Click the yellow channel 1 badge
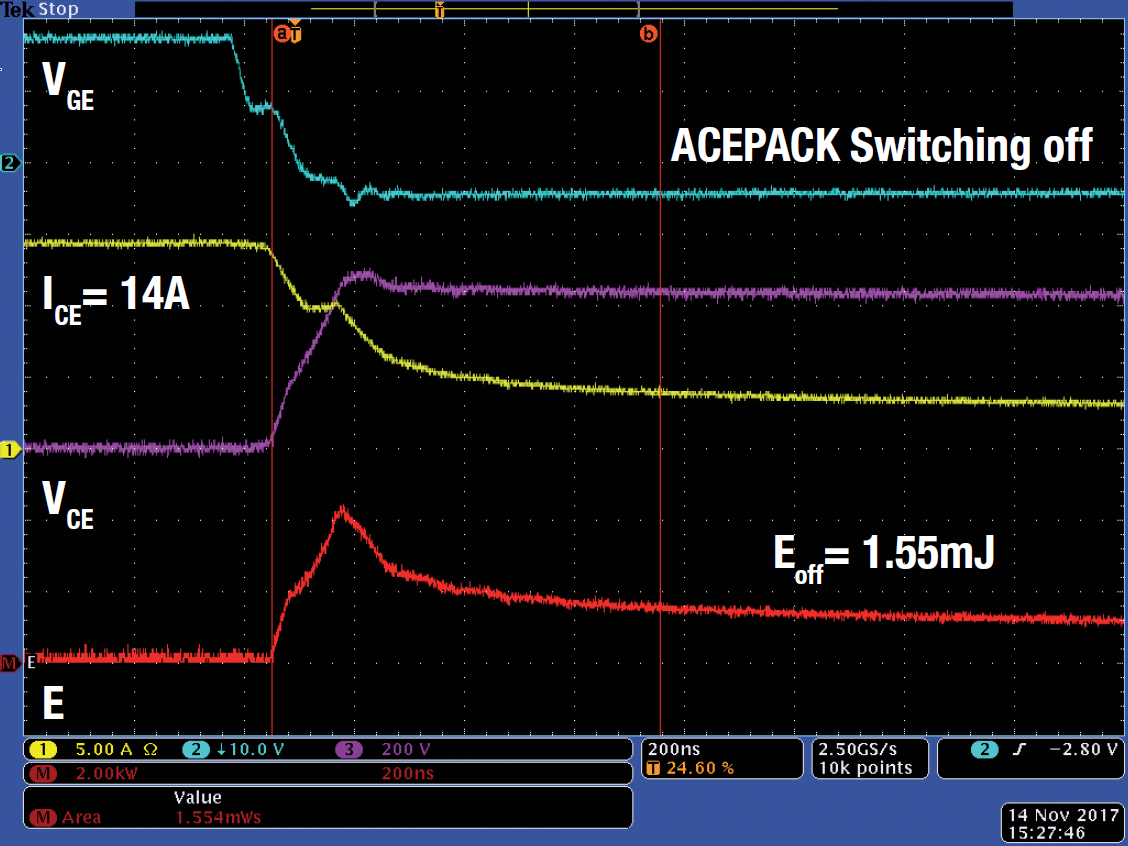 [x=43, y=750]
